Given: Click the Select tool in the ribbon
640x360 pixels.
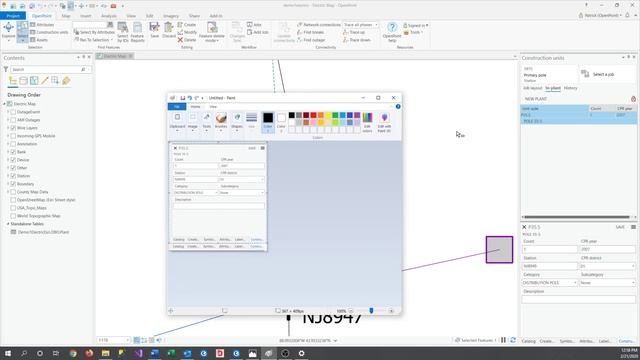Looking at the screenshot, I should pos(22,32).
